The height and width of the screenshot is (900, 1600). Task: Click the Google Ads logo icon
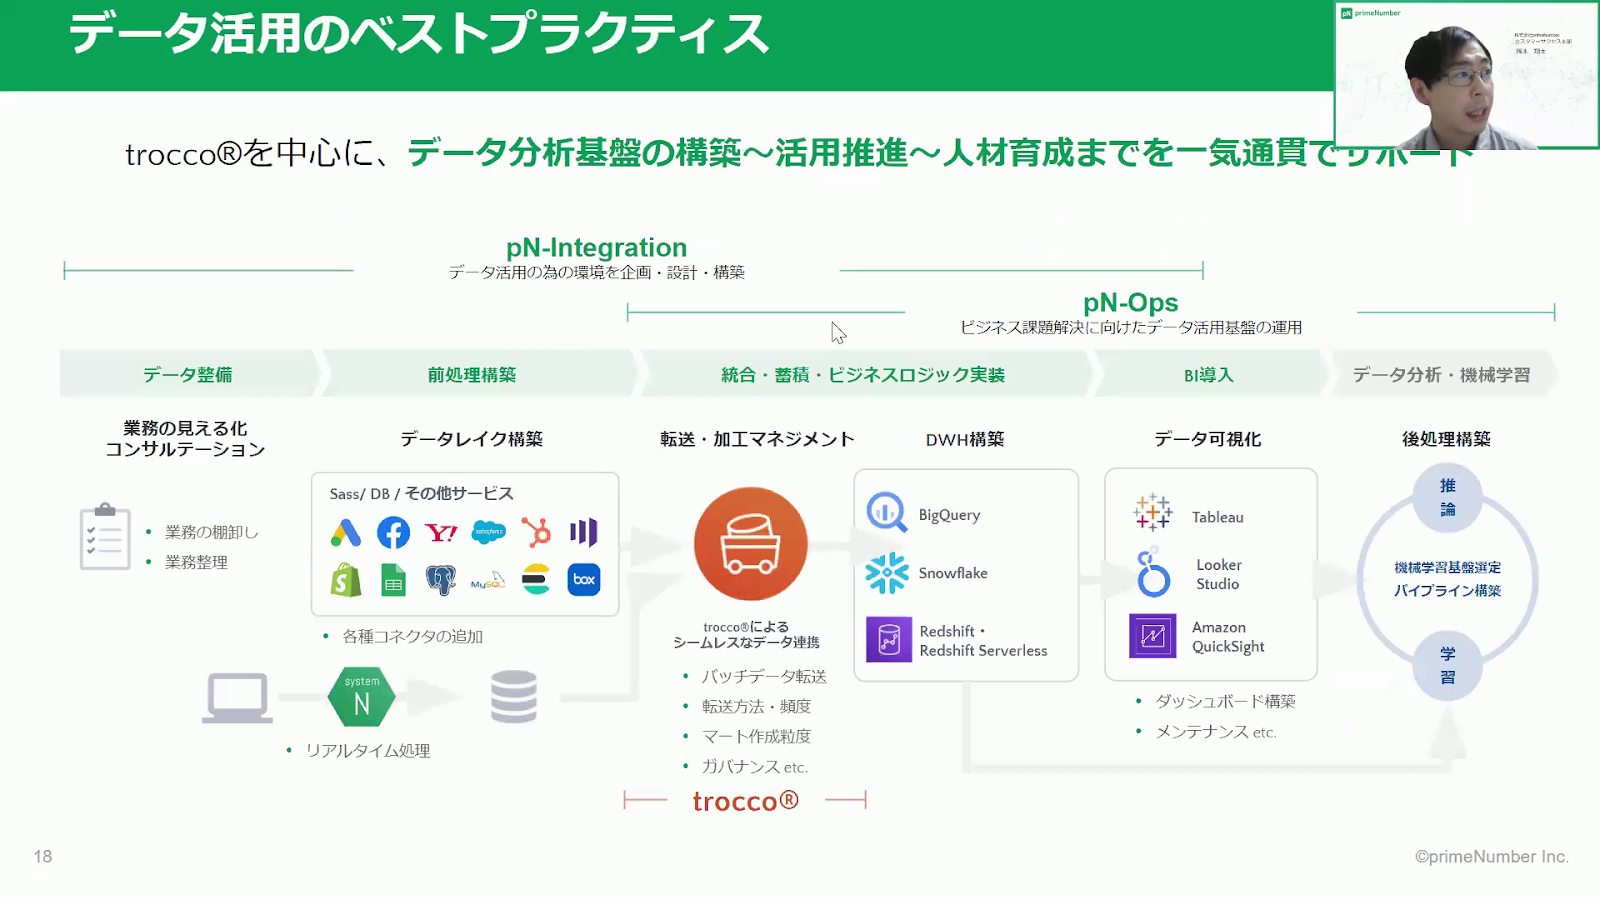coord(345,533)
